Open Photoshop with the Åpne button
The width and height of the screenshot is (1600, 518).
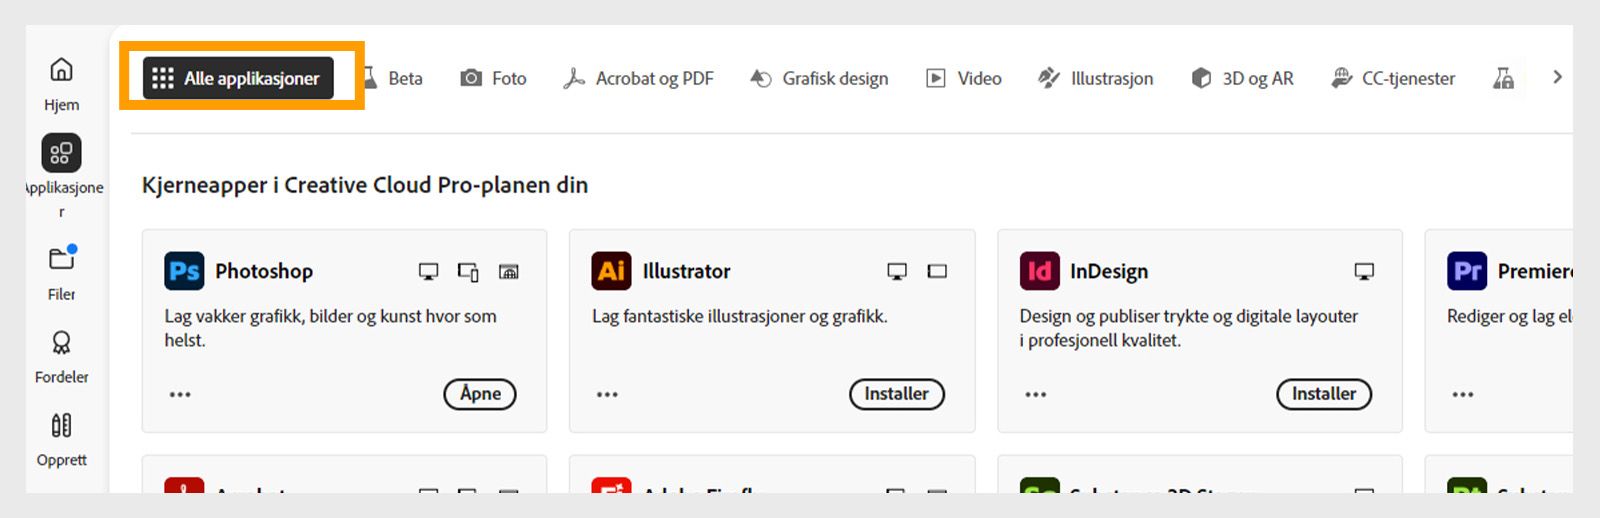480,394
